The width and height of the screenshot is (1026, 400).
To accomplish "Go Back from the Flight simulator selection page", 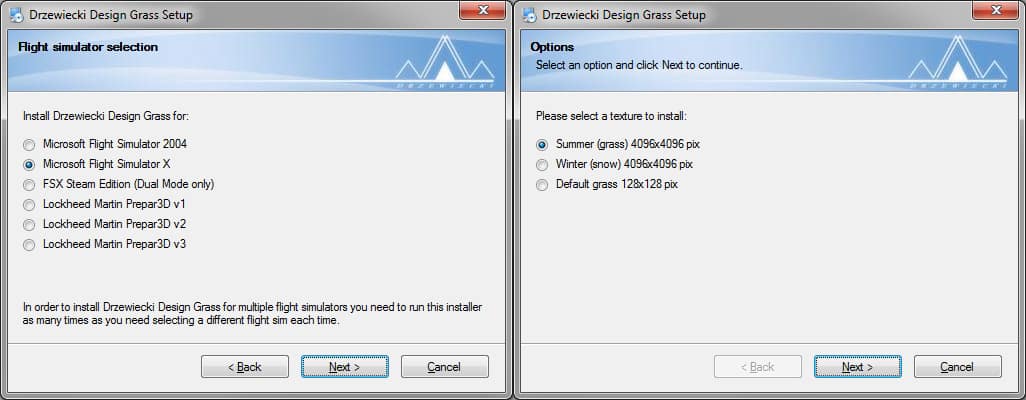I will [245, 367].
